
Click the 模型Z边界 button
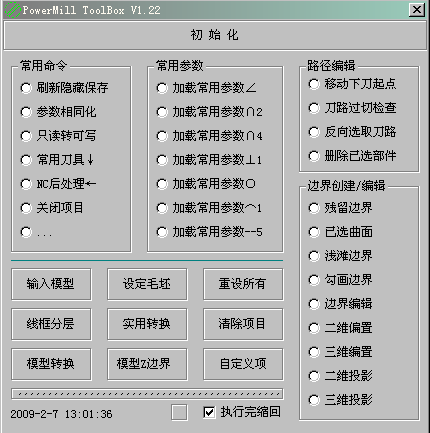(147, 364)
